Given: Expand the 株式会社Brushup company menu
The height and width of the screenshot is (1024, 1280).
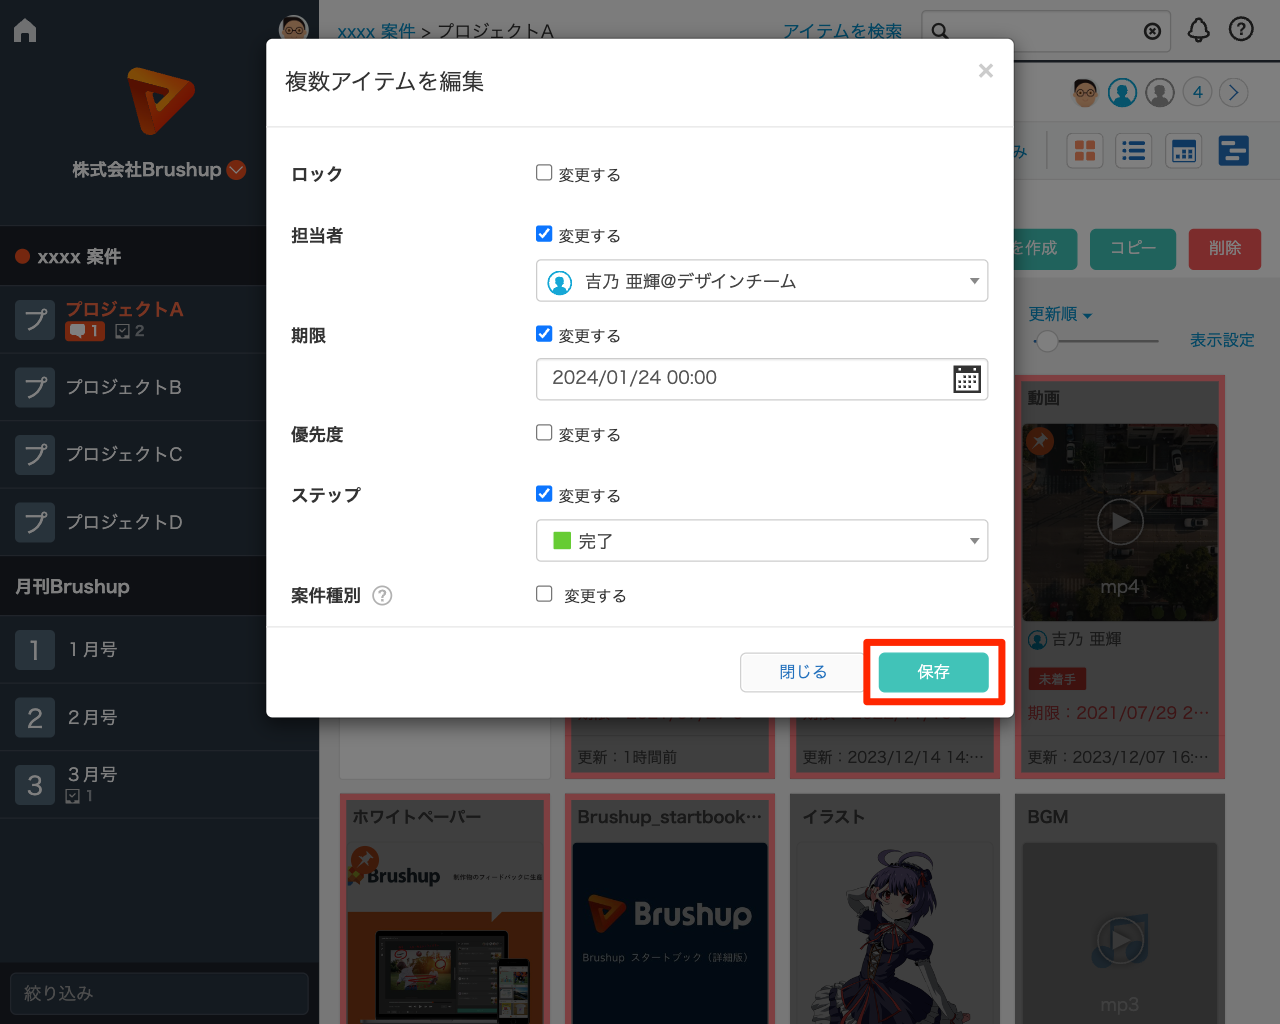Looking at the screenshot, I should pos(237,170).
